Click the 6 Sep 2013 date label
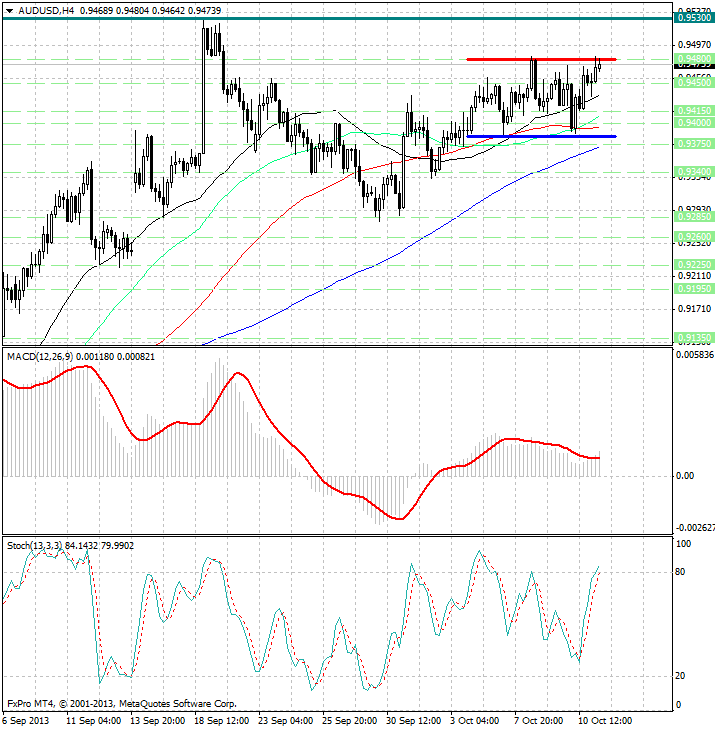 pos(26,721)
